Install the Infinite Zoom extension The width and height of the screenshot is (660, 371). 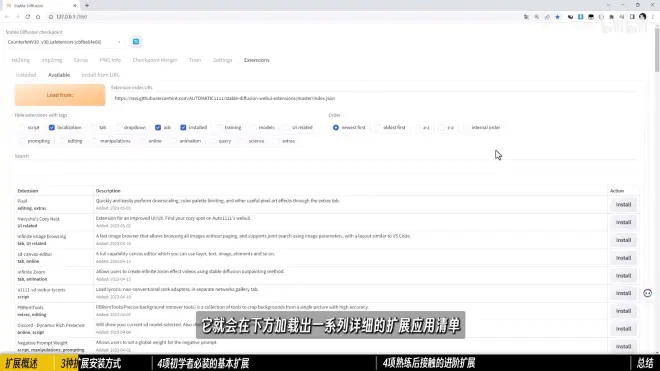coord(623,276)
